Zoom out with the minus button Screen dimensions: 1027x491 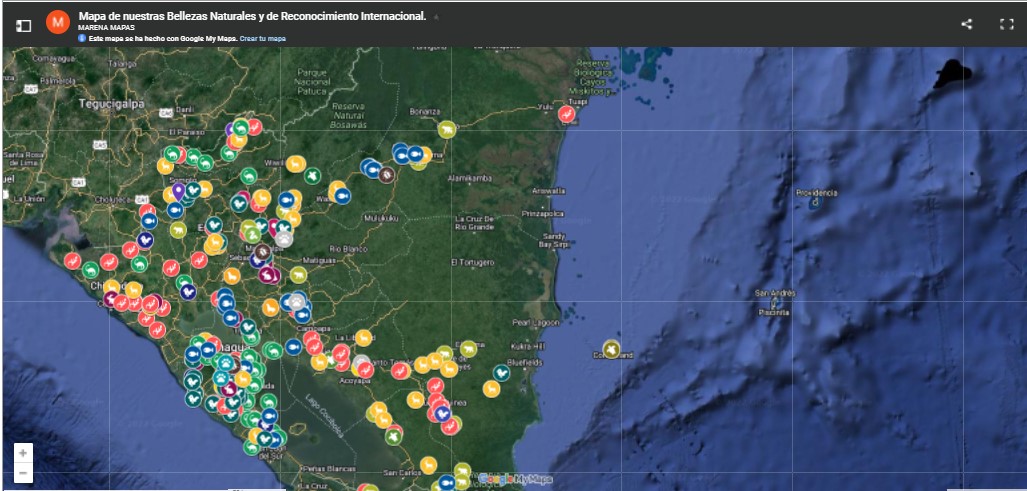click(23, 473)
